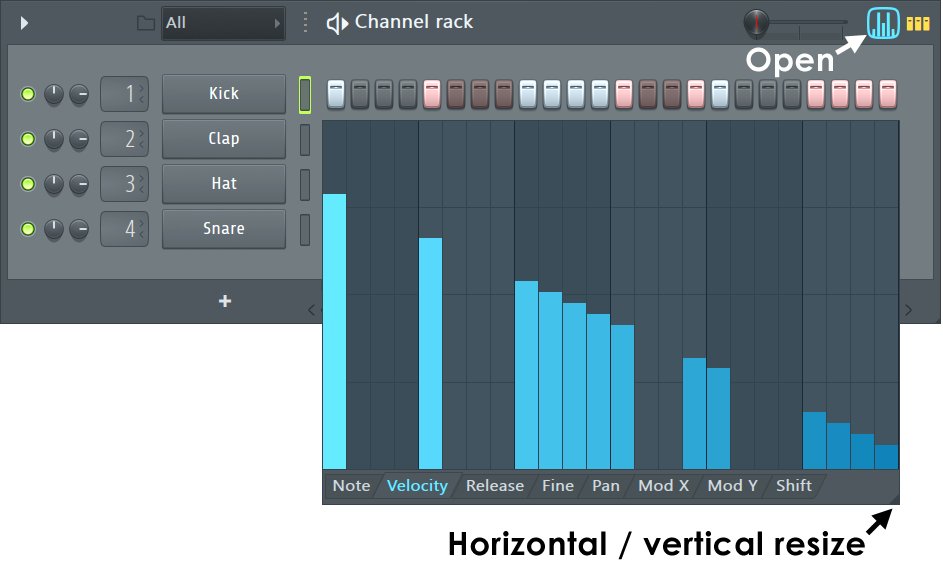Viewport: 943px width, 570px height.
Task: Click the dotted options handle before Channel rack
Action: coord(306,23)
